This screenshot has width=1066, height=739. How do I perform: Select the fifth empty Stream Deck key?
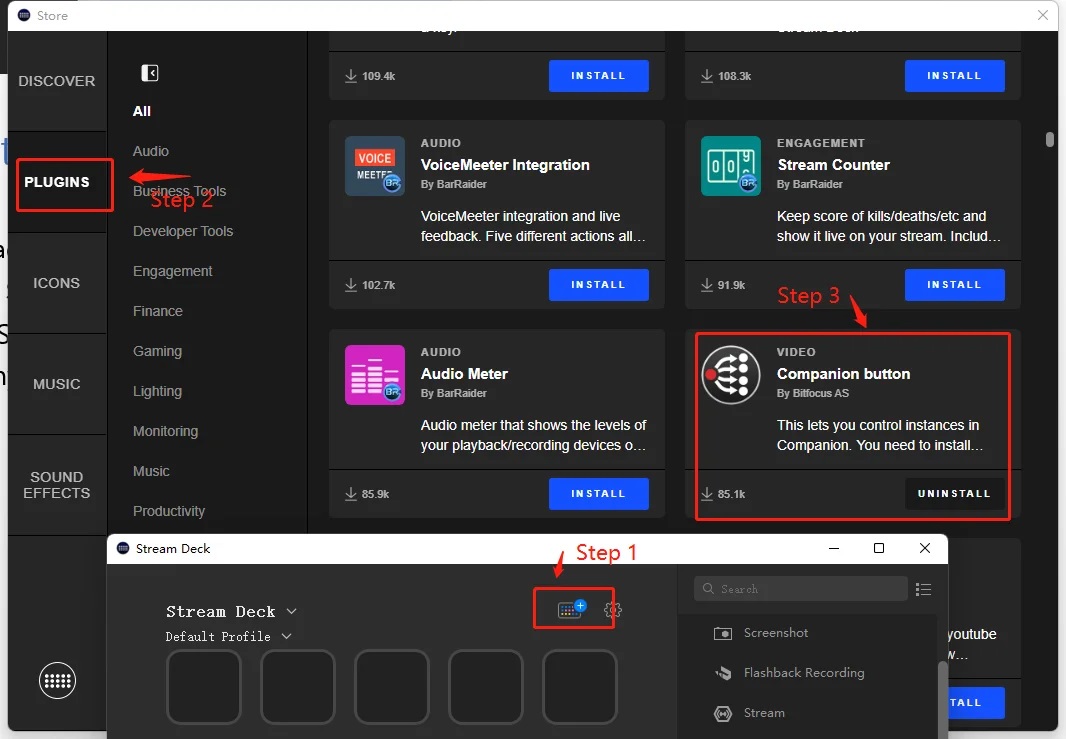(579, 687)
